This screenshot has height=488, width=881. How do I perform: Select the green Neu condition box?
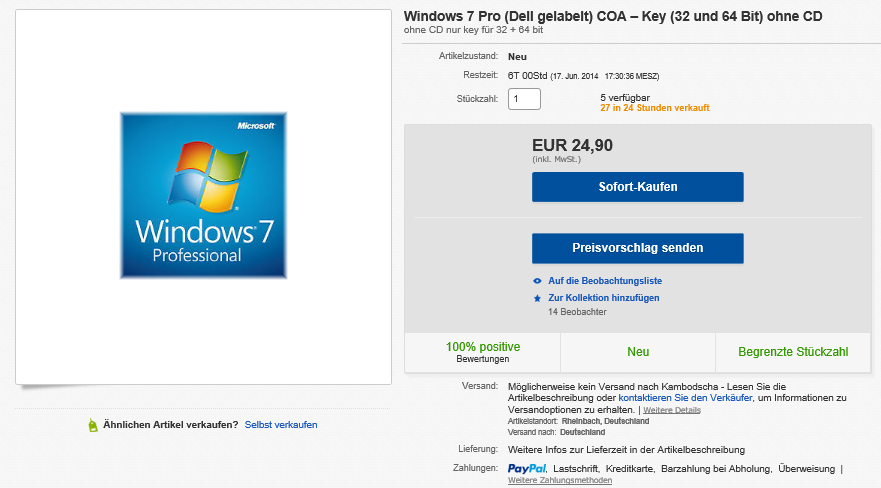click(638, 351)
